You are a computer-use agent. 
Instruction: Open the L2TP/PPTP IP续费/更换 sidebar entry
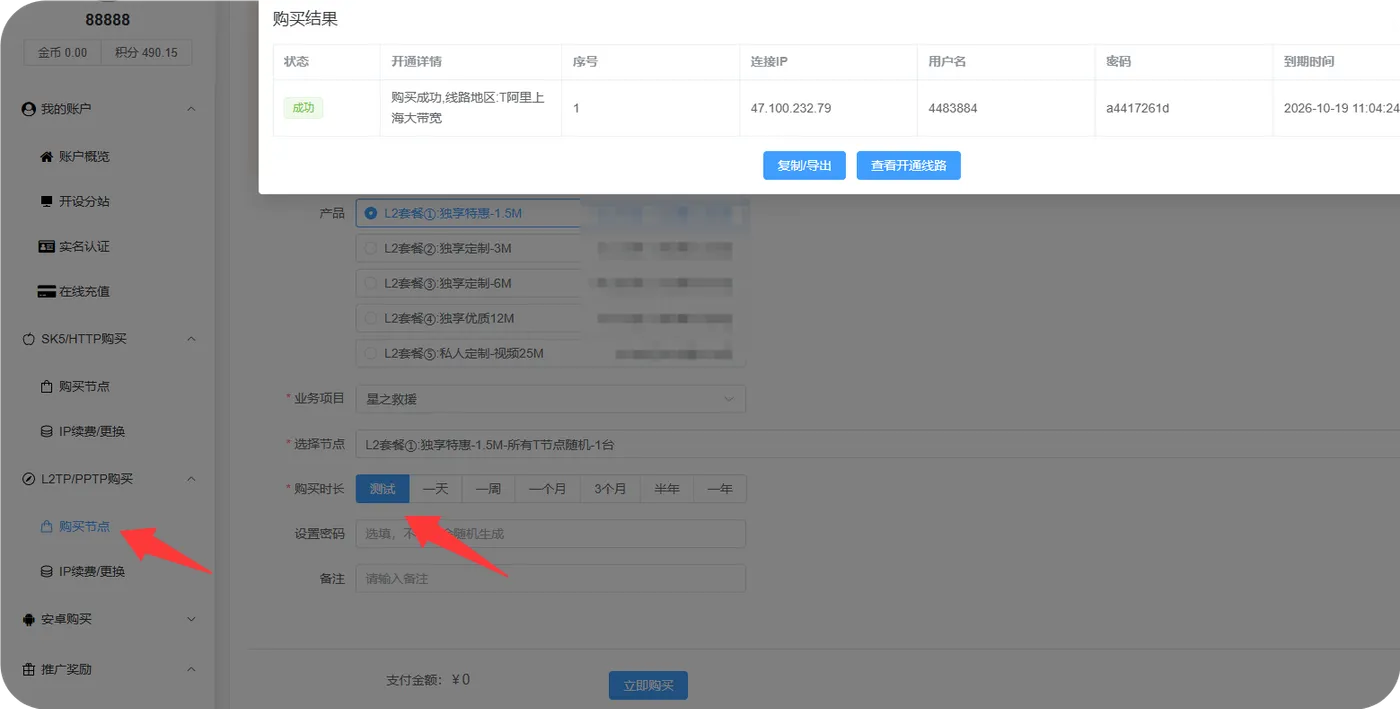click(x=92, y=572)
